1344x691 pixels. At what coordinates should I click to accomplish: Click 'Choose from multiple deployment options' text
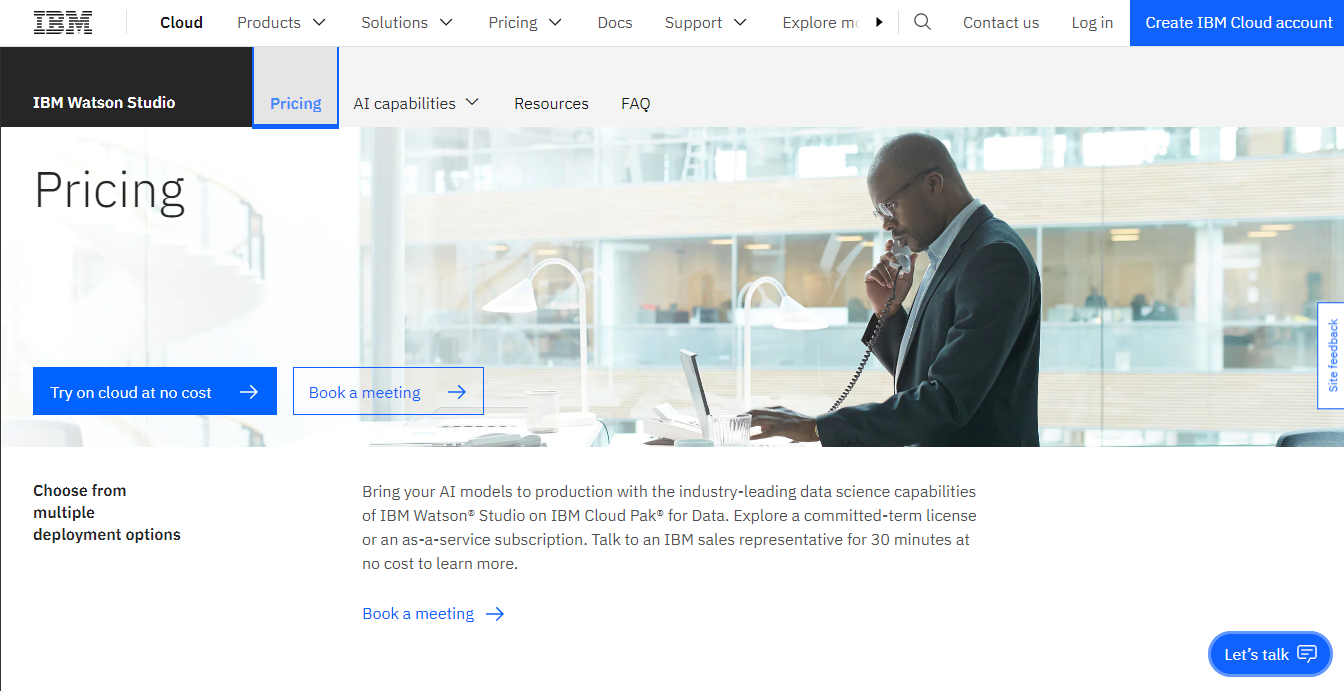[x=107, y=512]
